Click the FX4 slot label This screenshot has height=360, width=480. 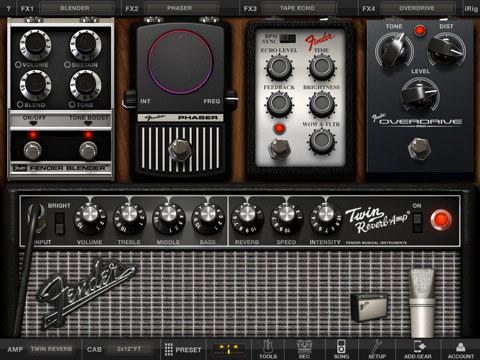[369, 8]
